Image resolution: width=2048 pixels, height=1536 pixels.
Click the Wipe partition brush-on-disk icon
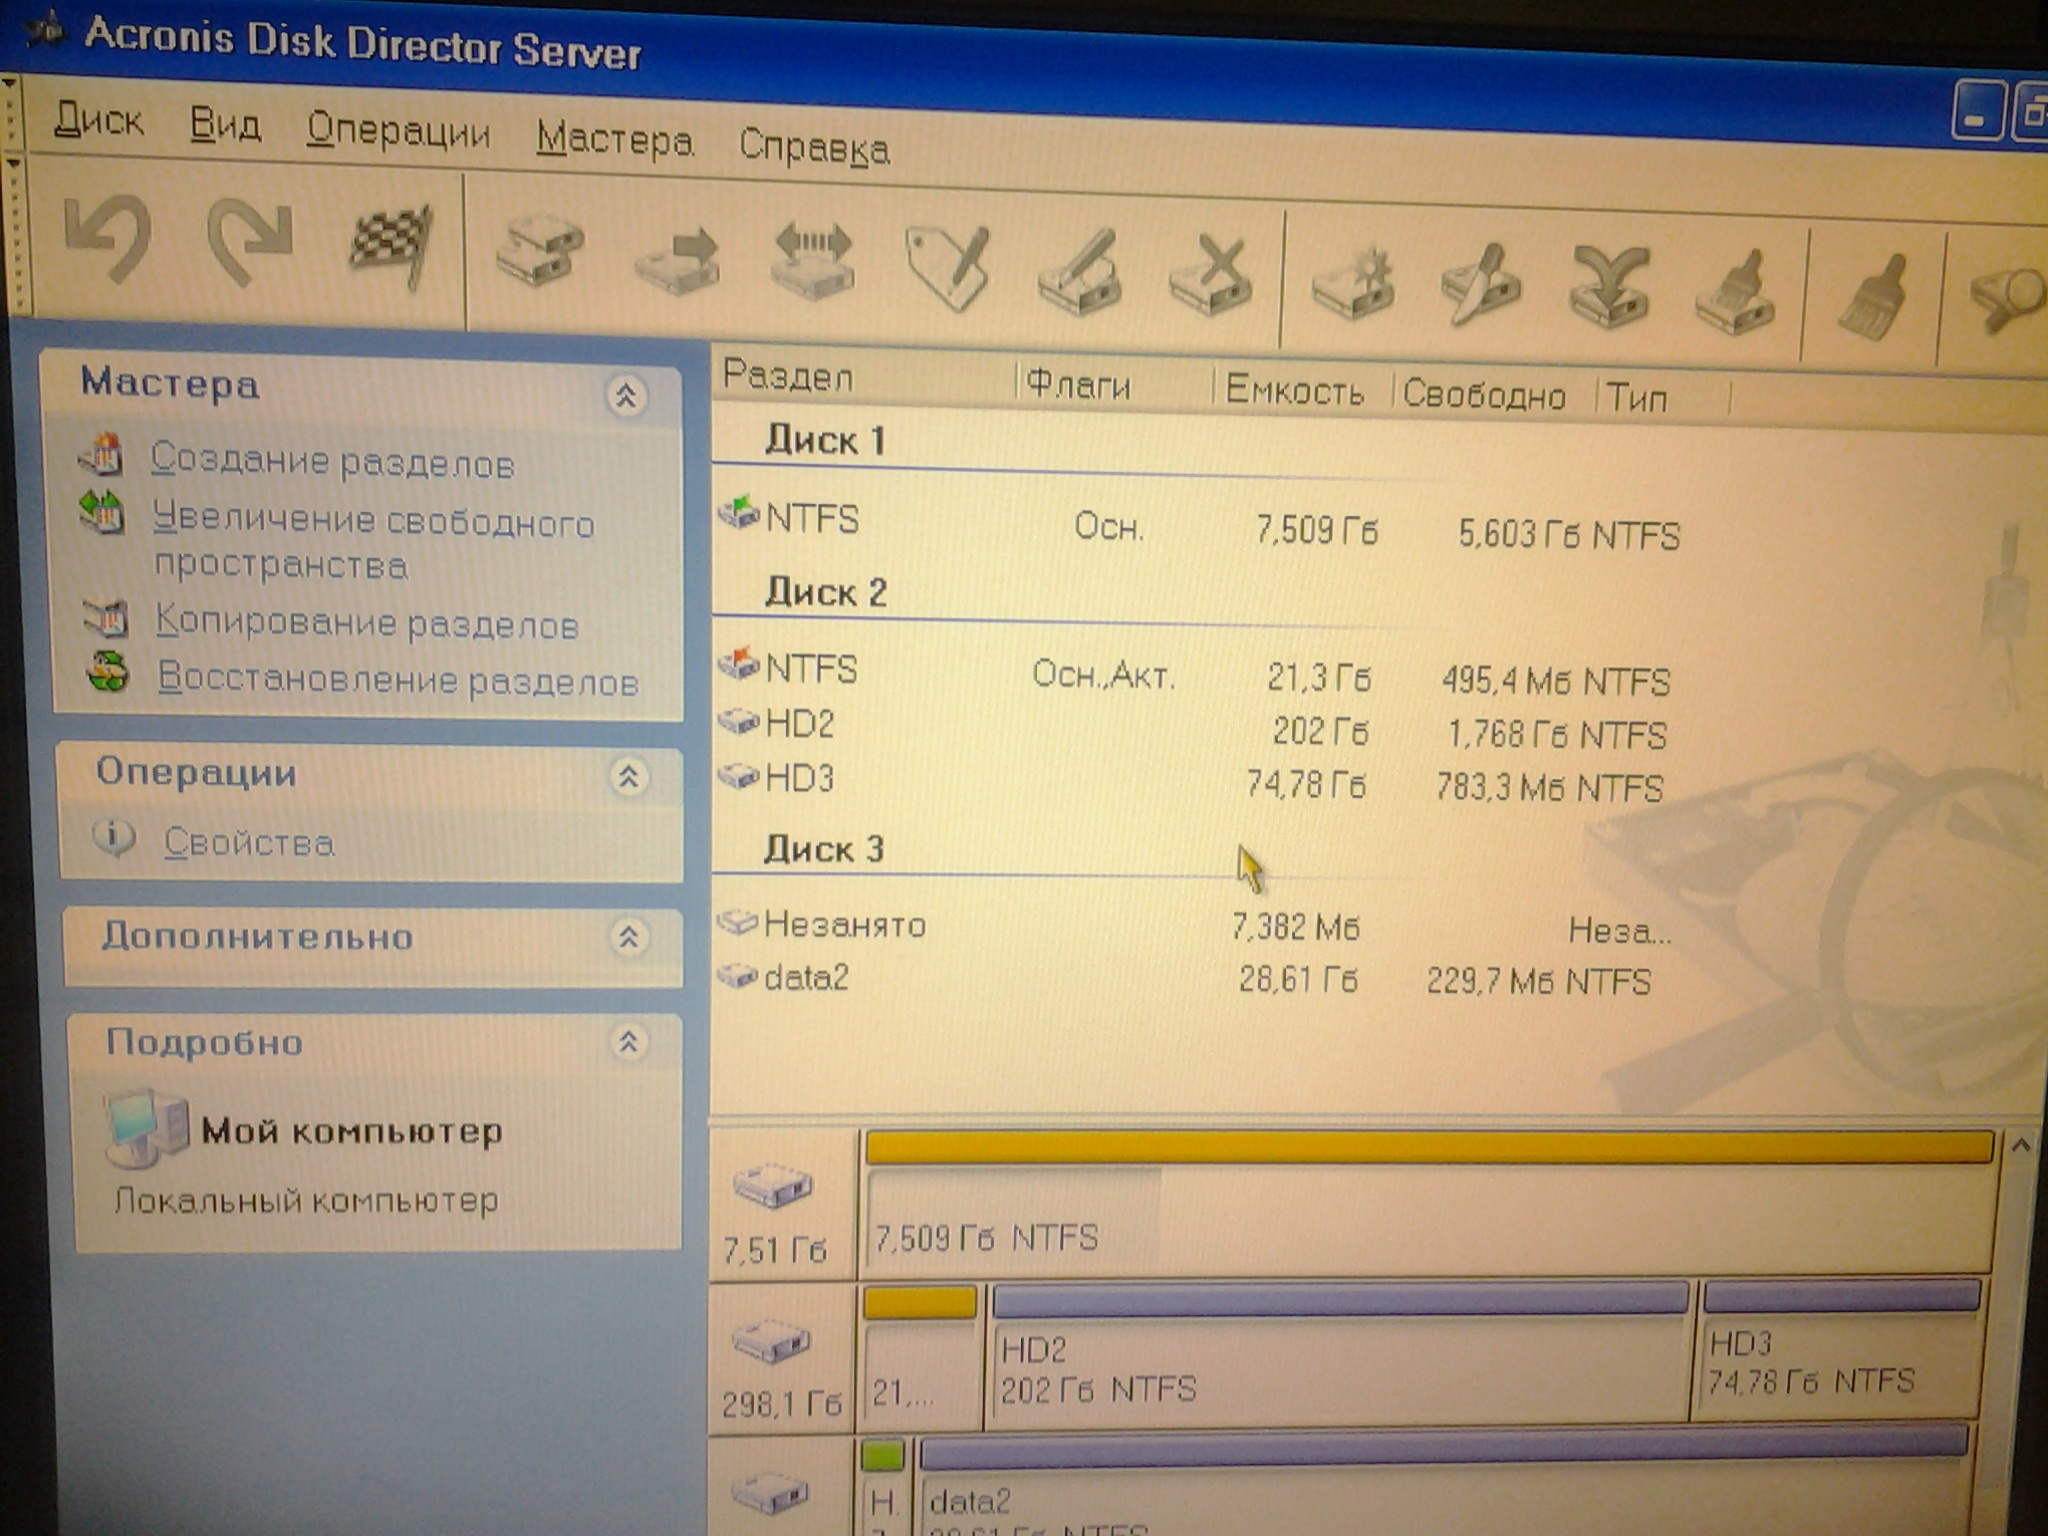[x=1735, y=293]
